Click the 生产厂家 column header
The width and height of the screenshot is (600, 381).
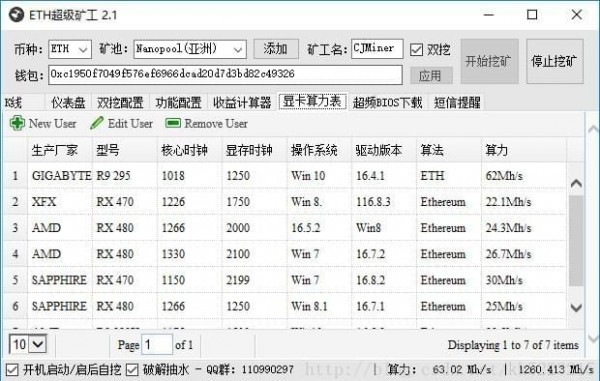[60, 150]
